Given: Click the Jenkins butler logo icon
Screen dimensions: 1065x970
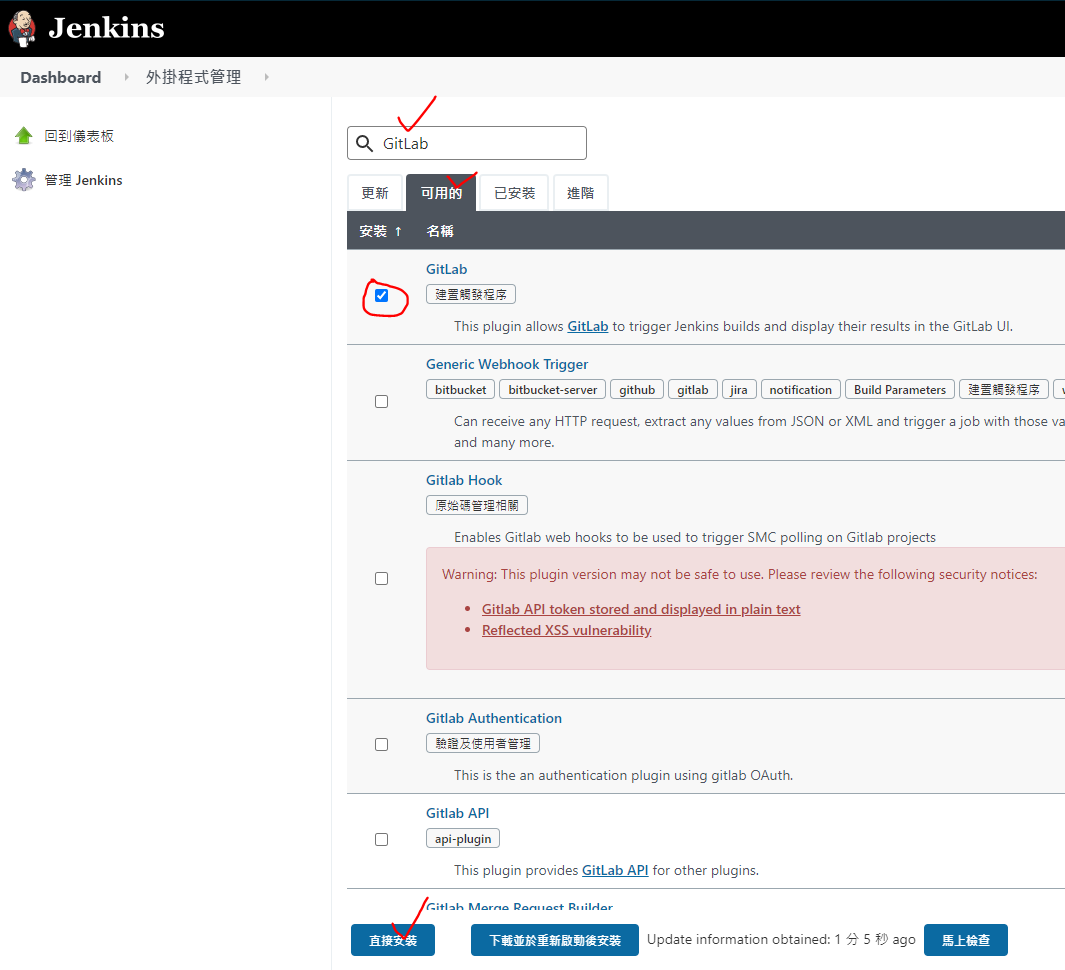Looking at the screenshot, I should pos(22,29).
